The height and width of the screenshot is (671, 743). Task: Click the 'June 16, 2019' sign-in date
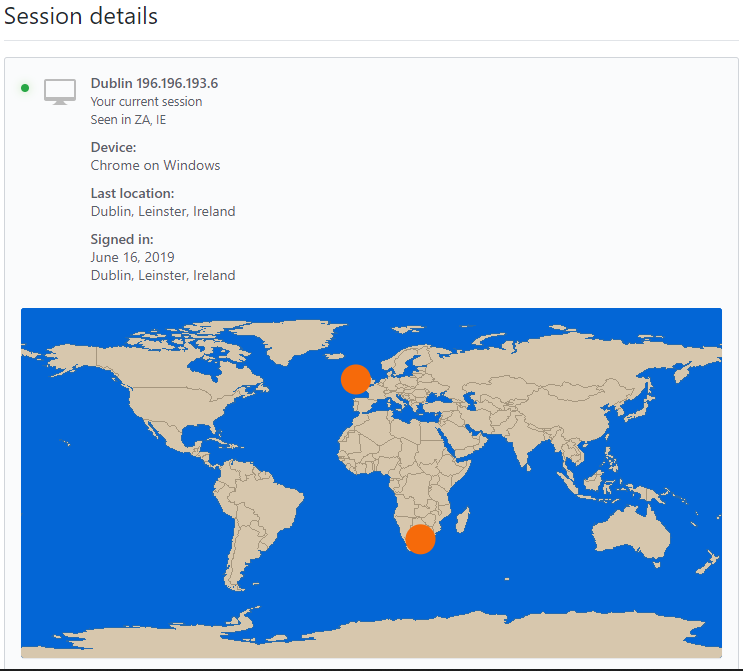(133, 257)
